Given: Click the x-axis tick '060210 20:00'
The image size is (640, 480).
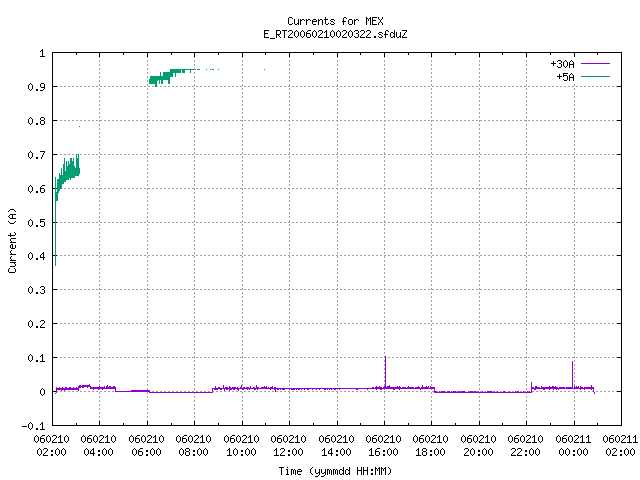Looking at the screenshot, I should point(478,446).
